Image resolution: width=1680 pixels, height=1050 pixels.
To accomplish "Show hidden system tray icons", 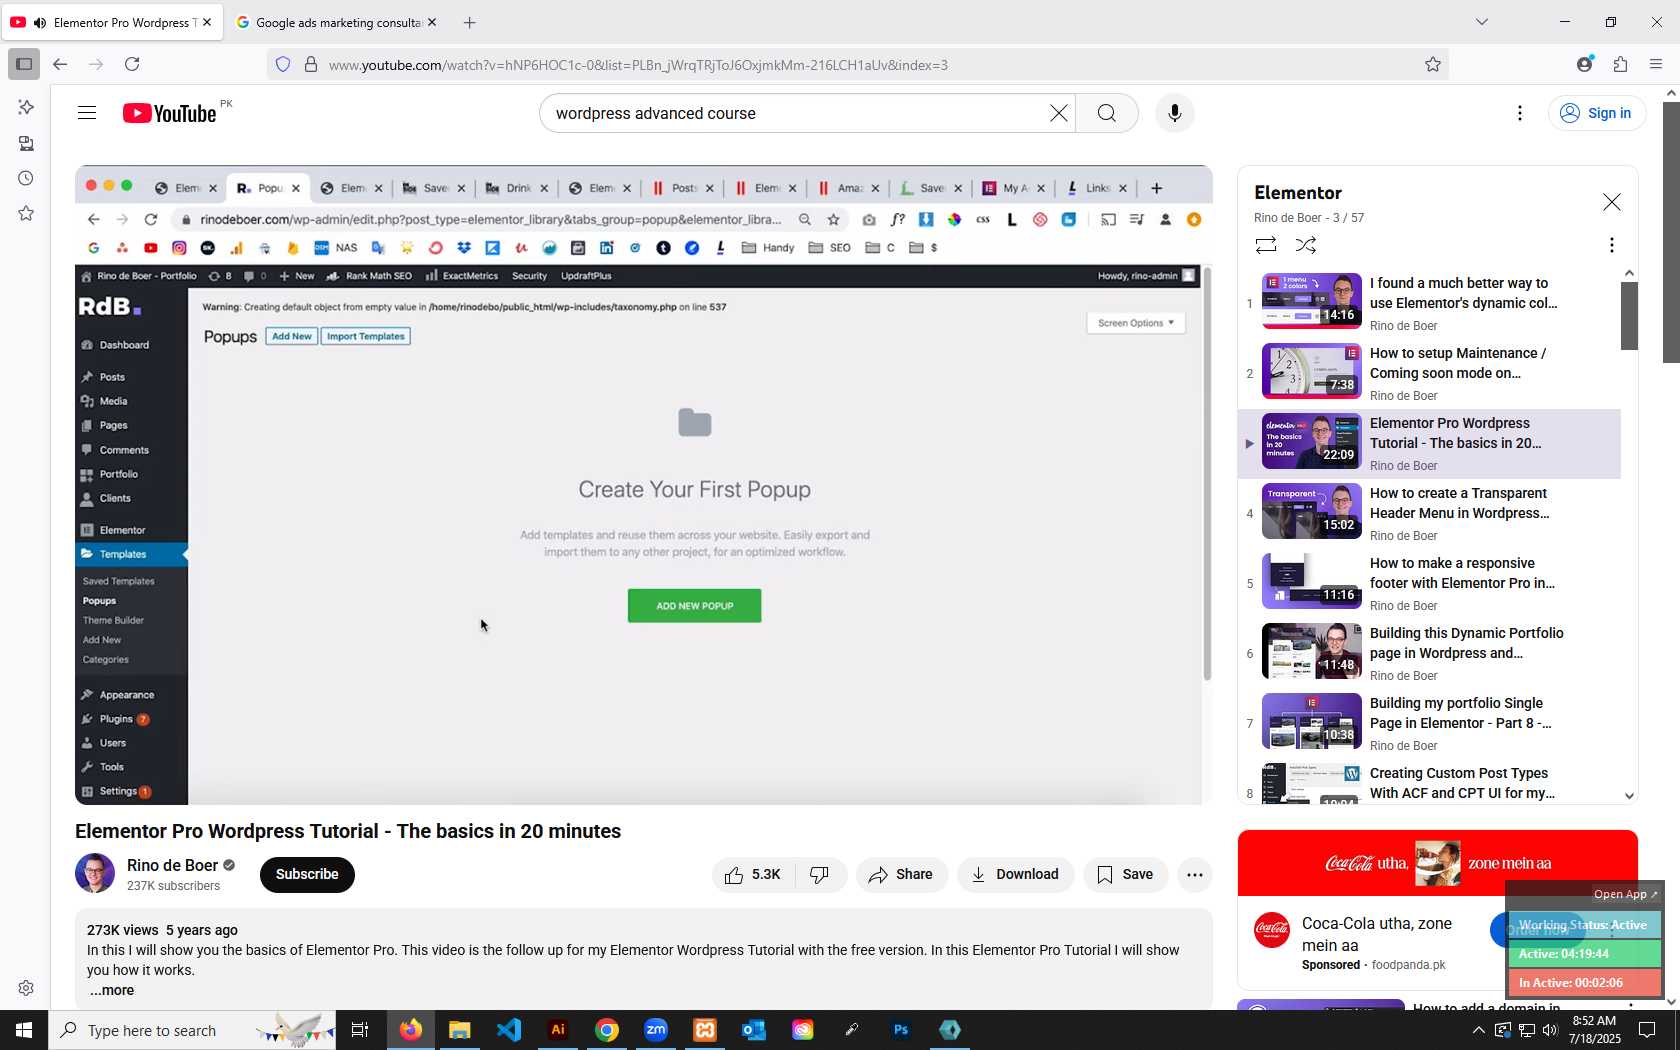I will (x=1478, y=1030).
